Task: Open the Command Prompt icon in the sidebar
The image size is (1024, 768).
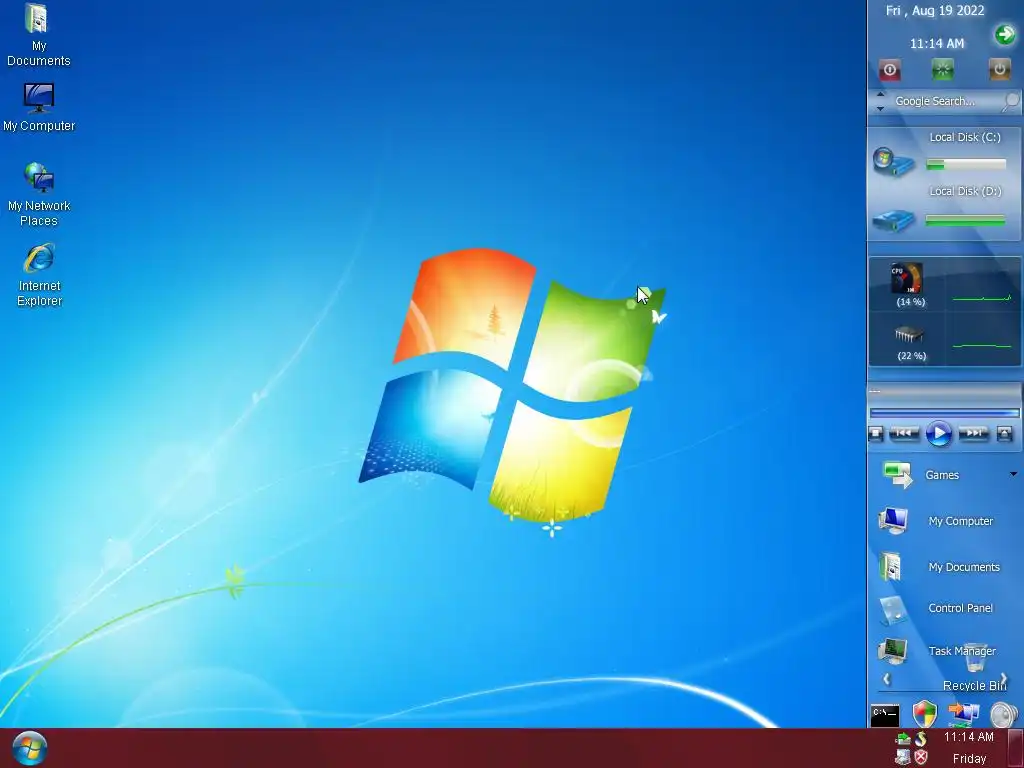Action: pyautogui.click(x=885, y=715)
